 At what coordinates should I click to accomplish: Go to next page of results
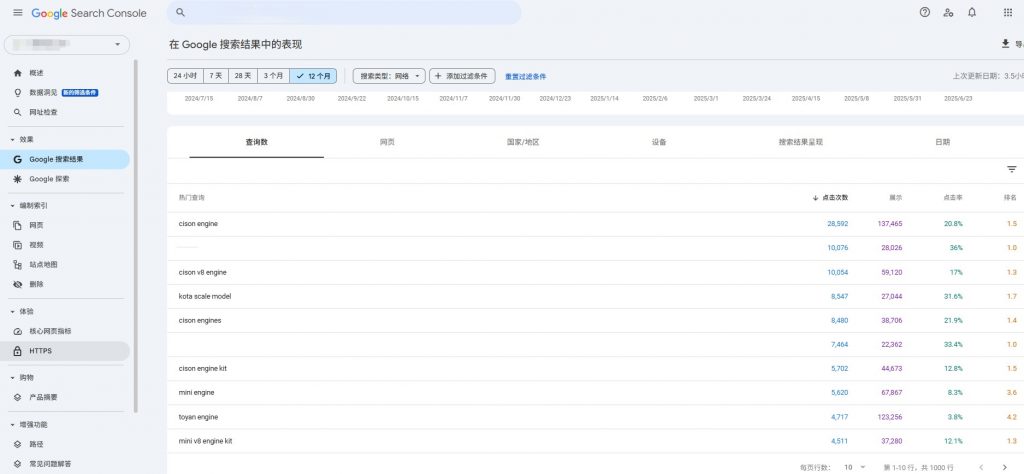pyautogui.click(x=1004, y=467)
